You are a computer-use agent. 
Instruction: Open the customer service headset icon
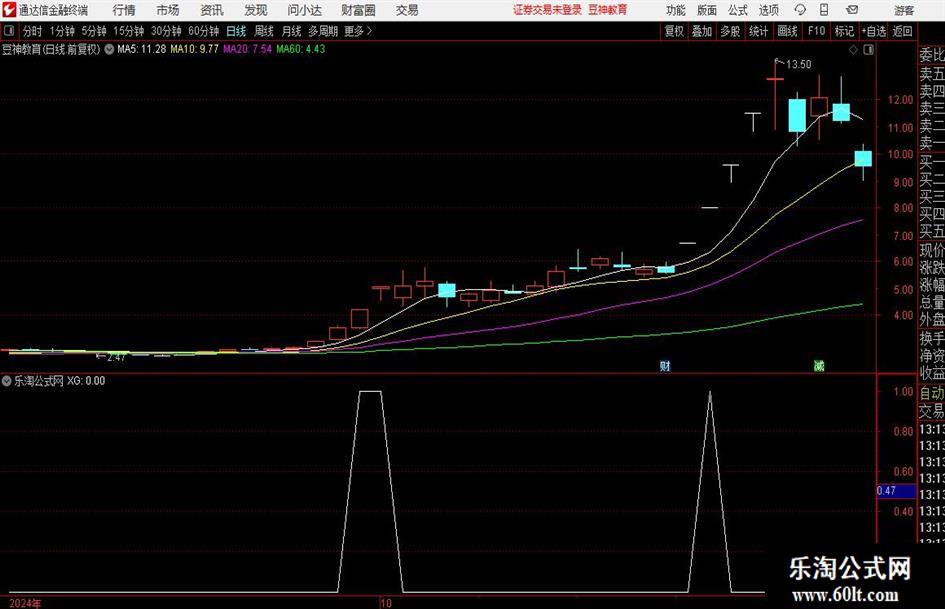pos(800,10)
